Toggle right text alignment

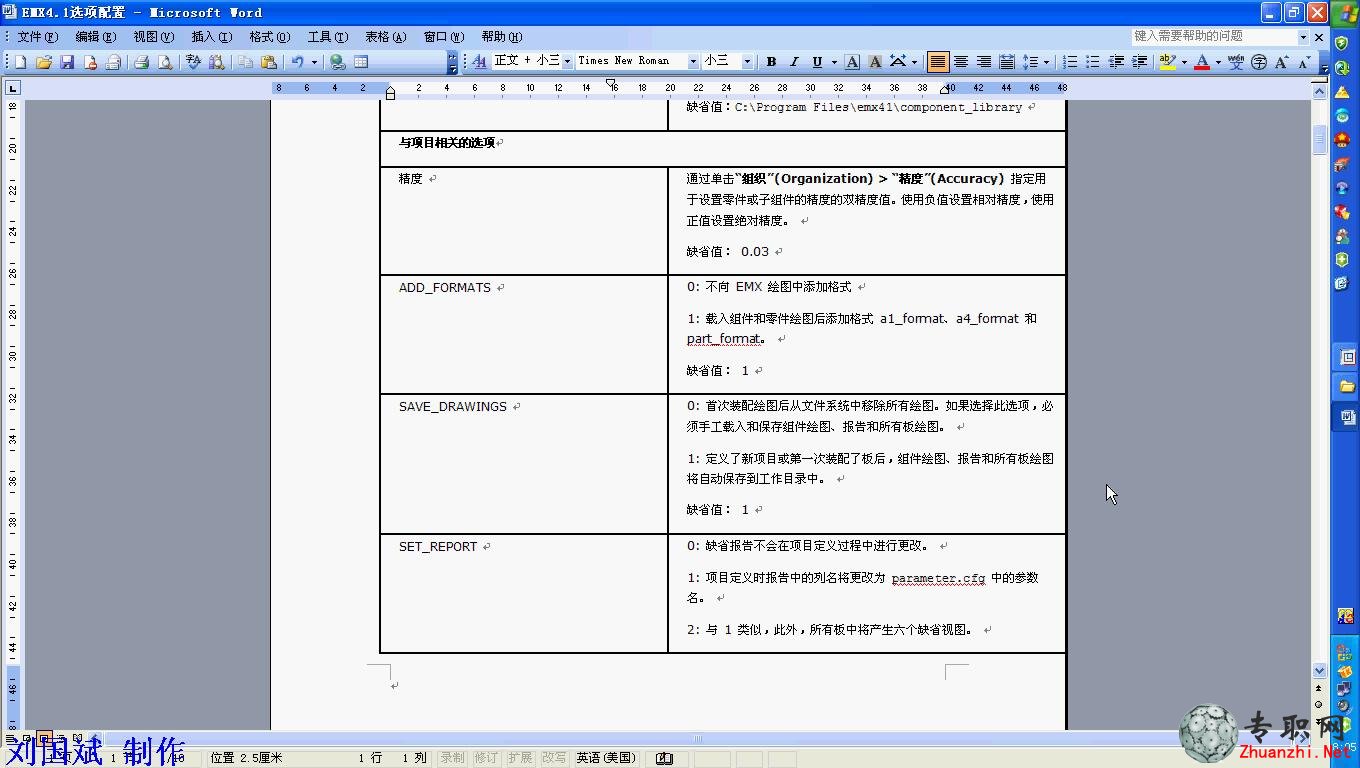[984, 62]
